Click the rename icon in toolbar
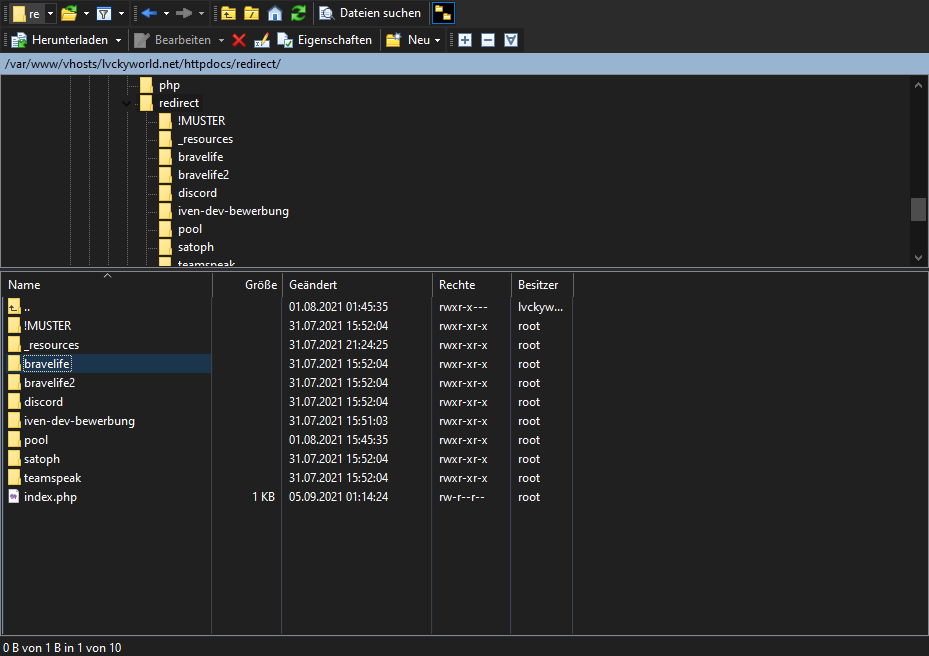 point(262,40)
